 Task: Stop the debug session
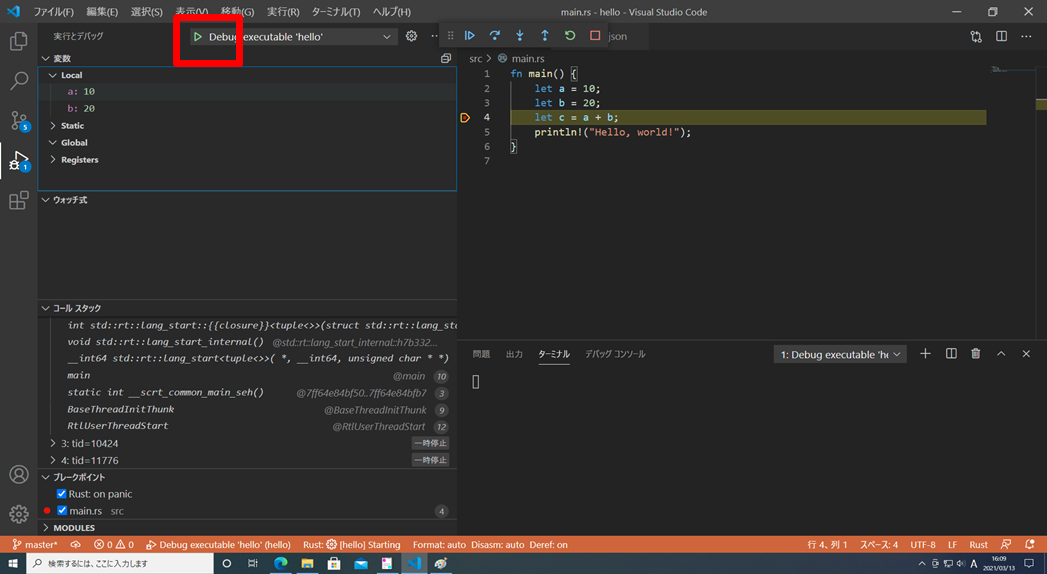tap(595, 35)
